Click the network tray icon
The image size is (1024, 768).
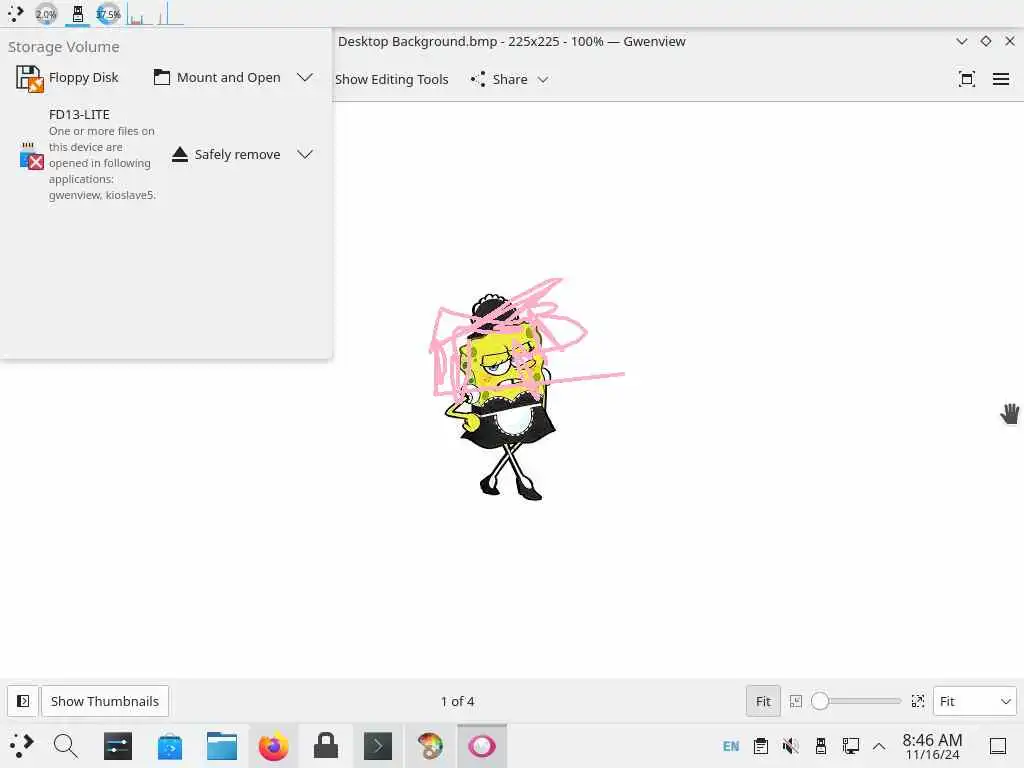tap(850, 746)
